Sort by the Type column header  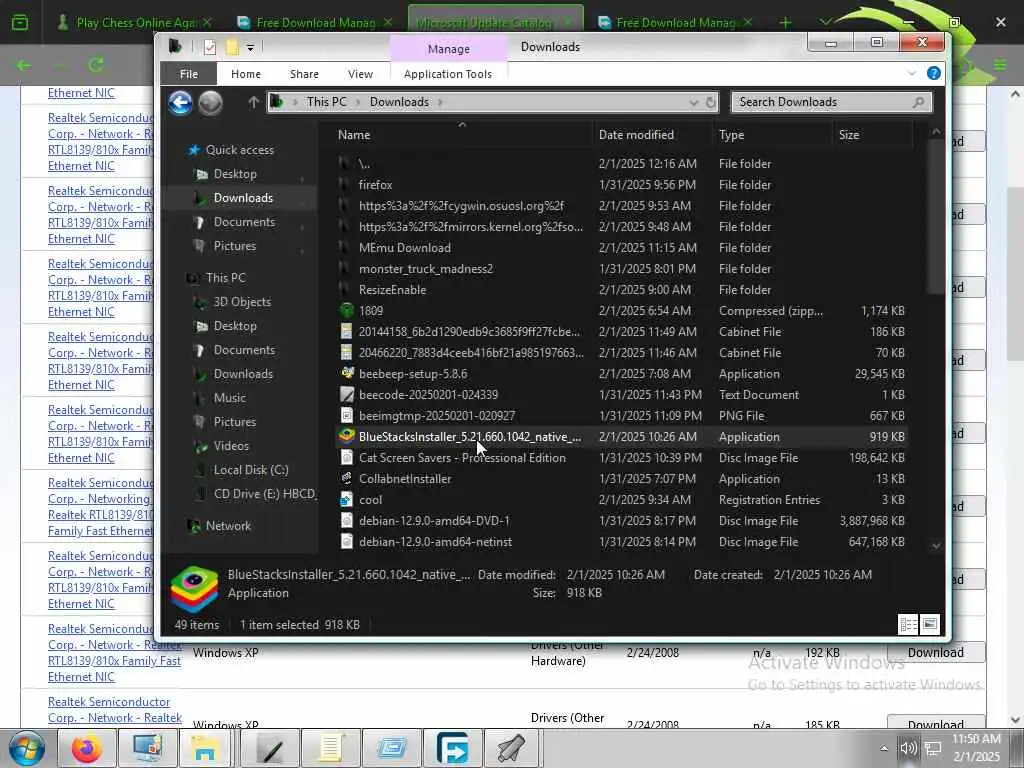(x=731, y=135)
